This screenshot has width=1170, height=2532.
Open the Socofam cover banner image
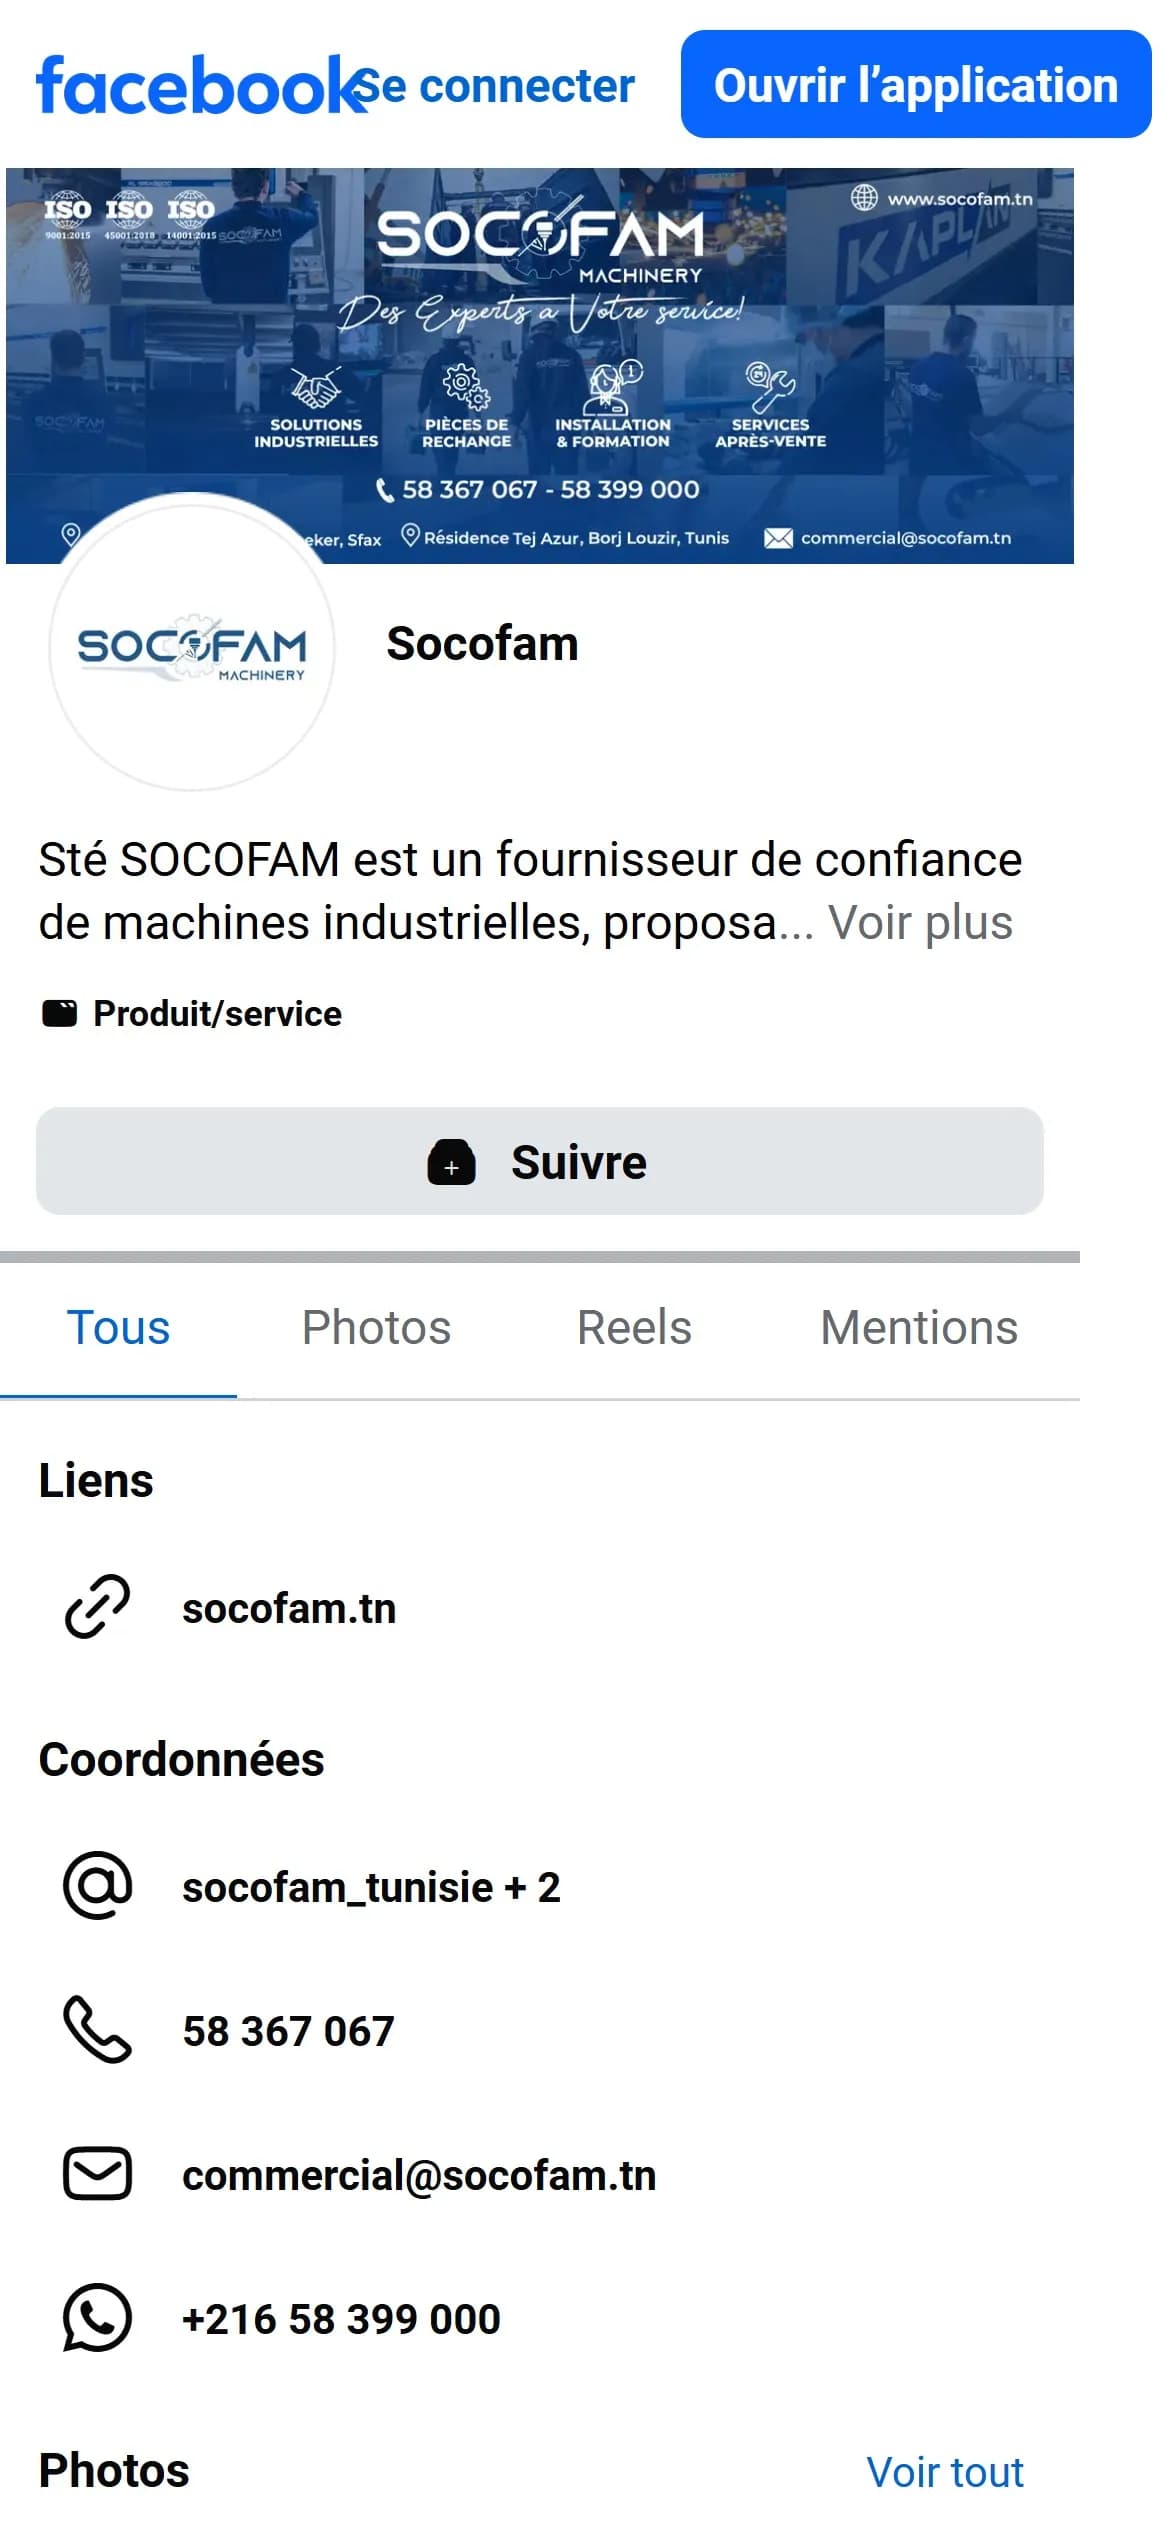point(540,365)
